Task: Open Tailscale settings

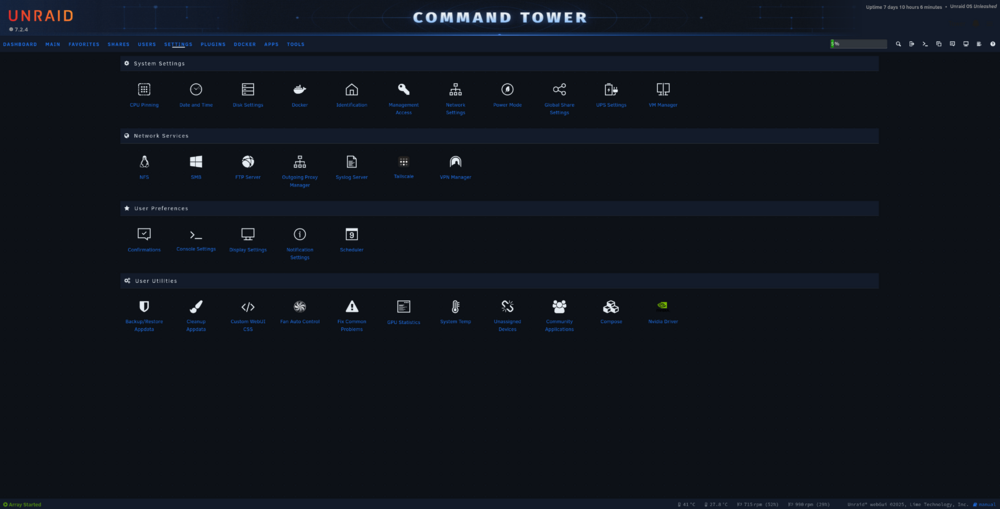Action: coord(404,167)
